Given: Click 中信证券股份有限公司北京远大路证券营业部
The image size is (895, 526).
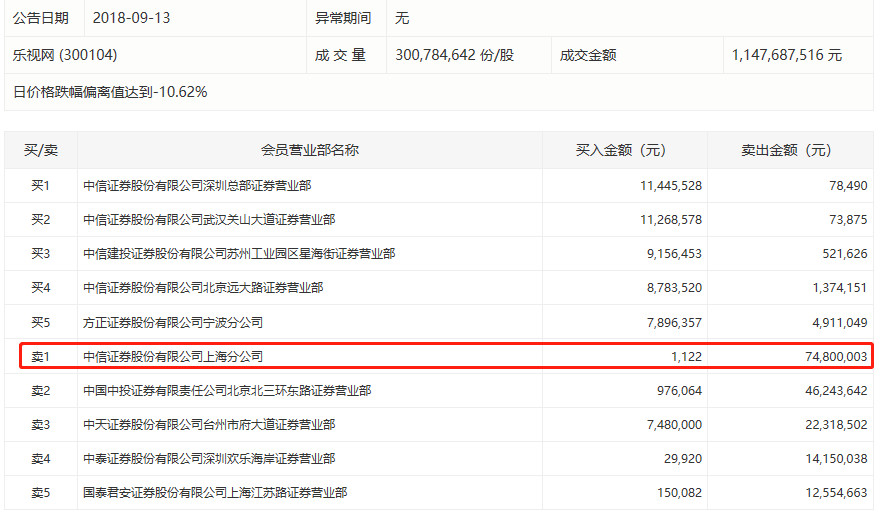Looking at the screenshot, I should (203, 288).
